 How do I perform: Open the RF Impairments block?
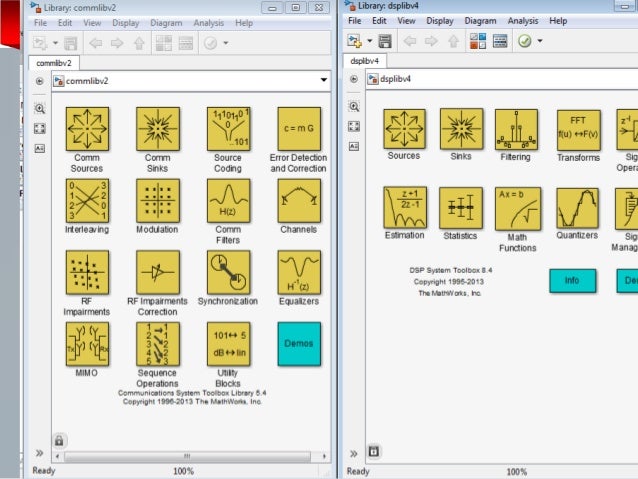tap(87, 272)
